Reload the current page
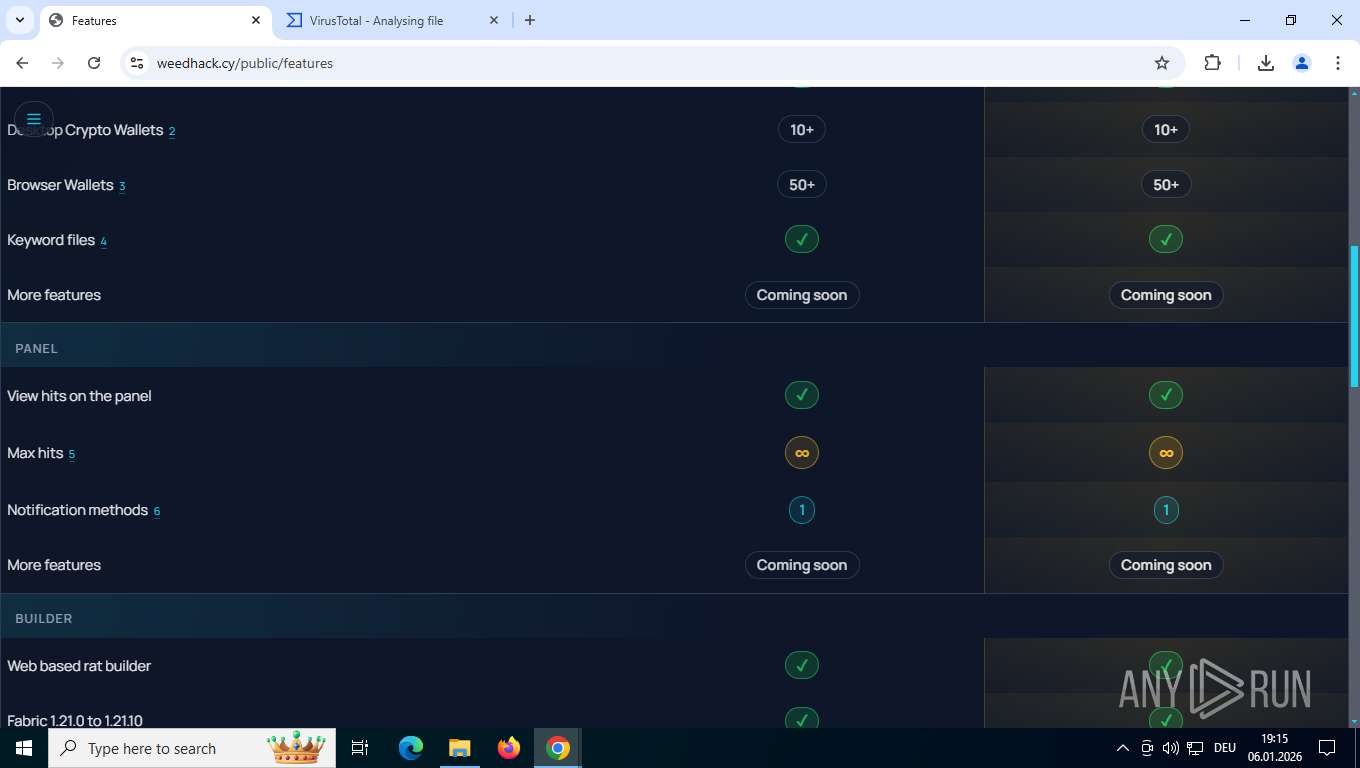This screenshot has height=768, width=1360. tap(94, 63)
